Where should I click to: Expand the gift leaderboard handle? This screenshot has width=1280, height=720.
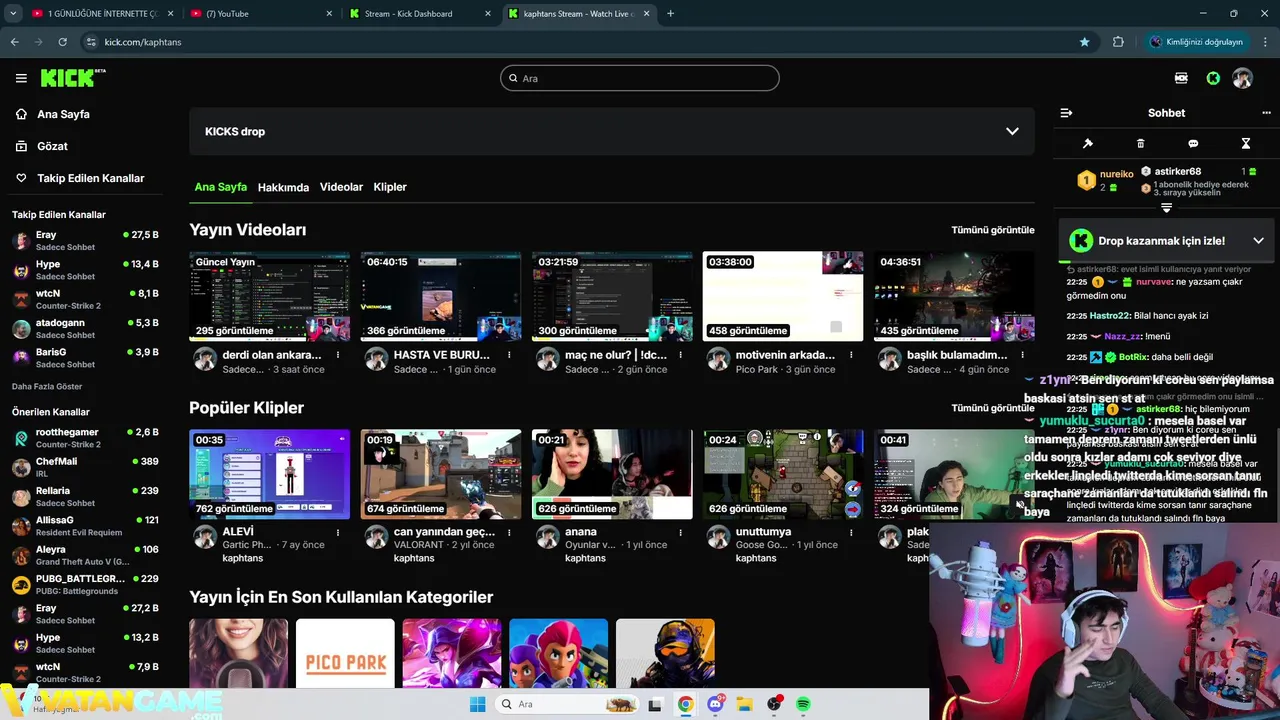click(1166, 208)
